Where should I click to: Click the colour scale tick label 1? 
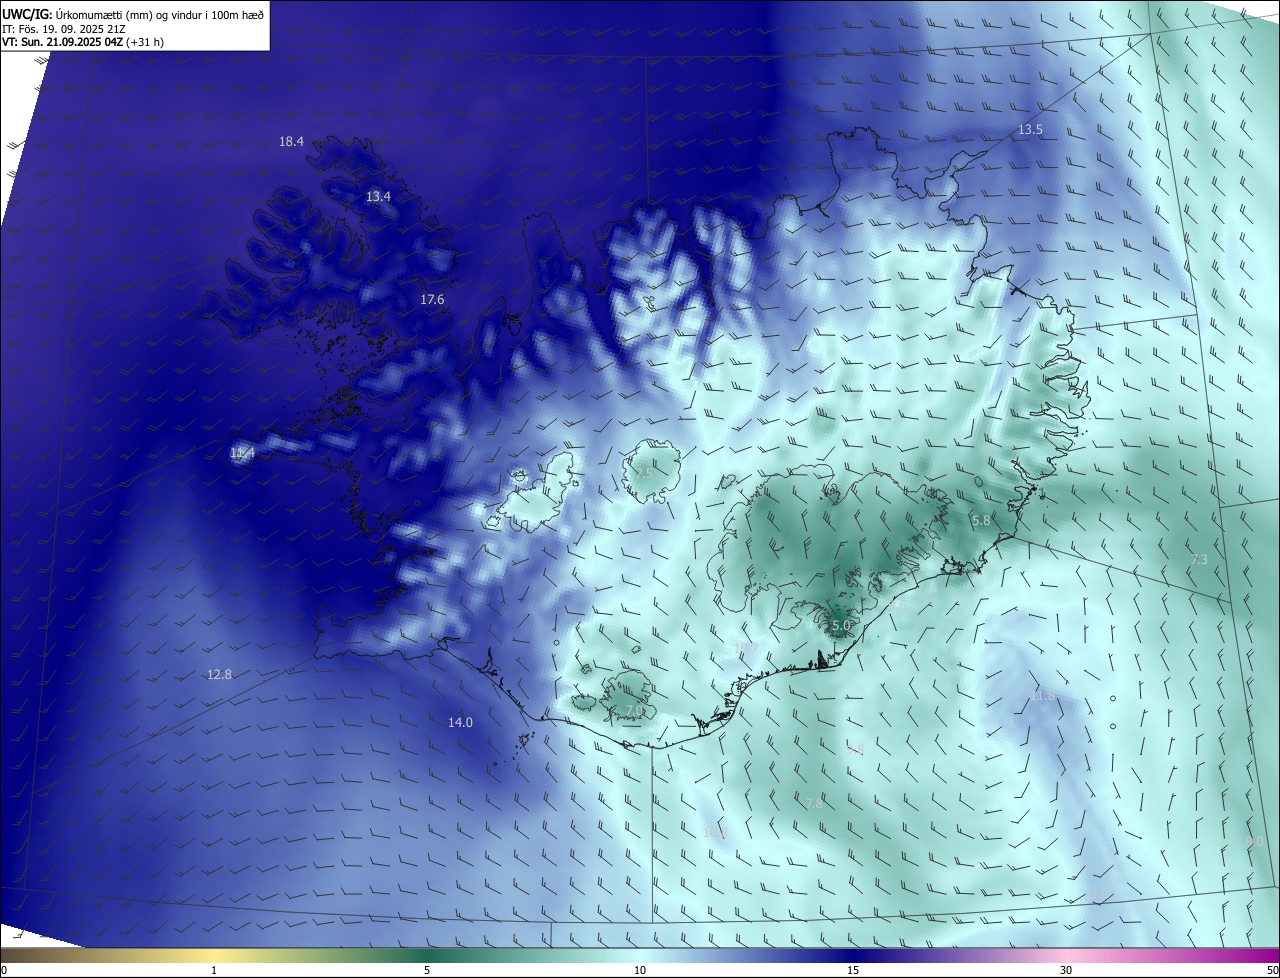214,970
